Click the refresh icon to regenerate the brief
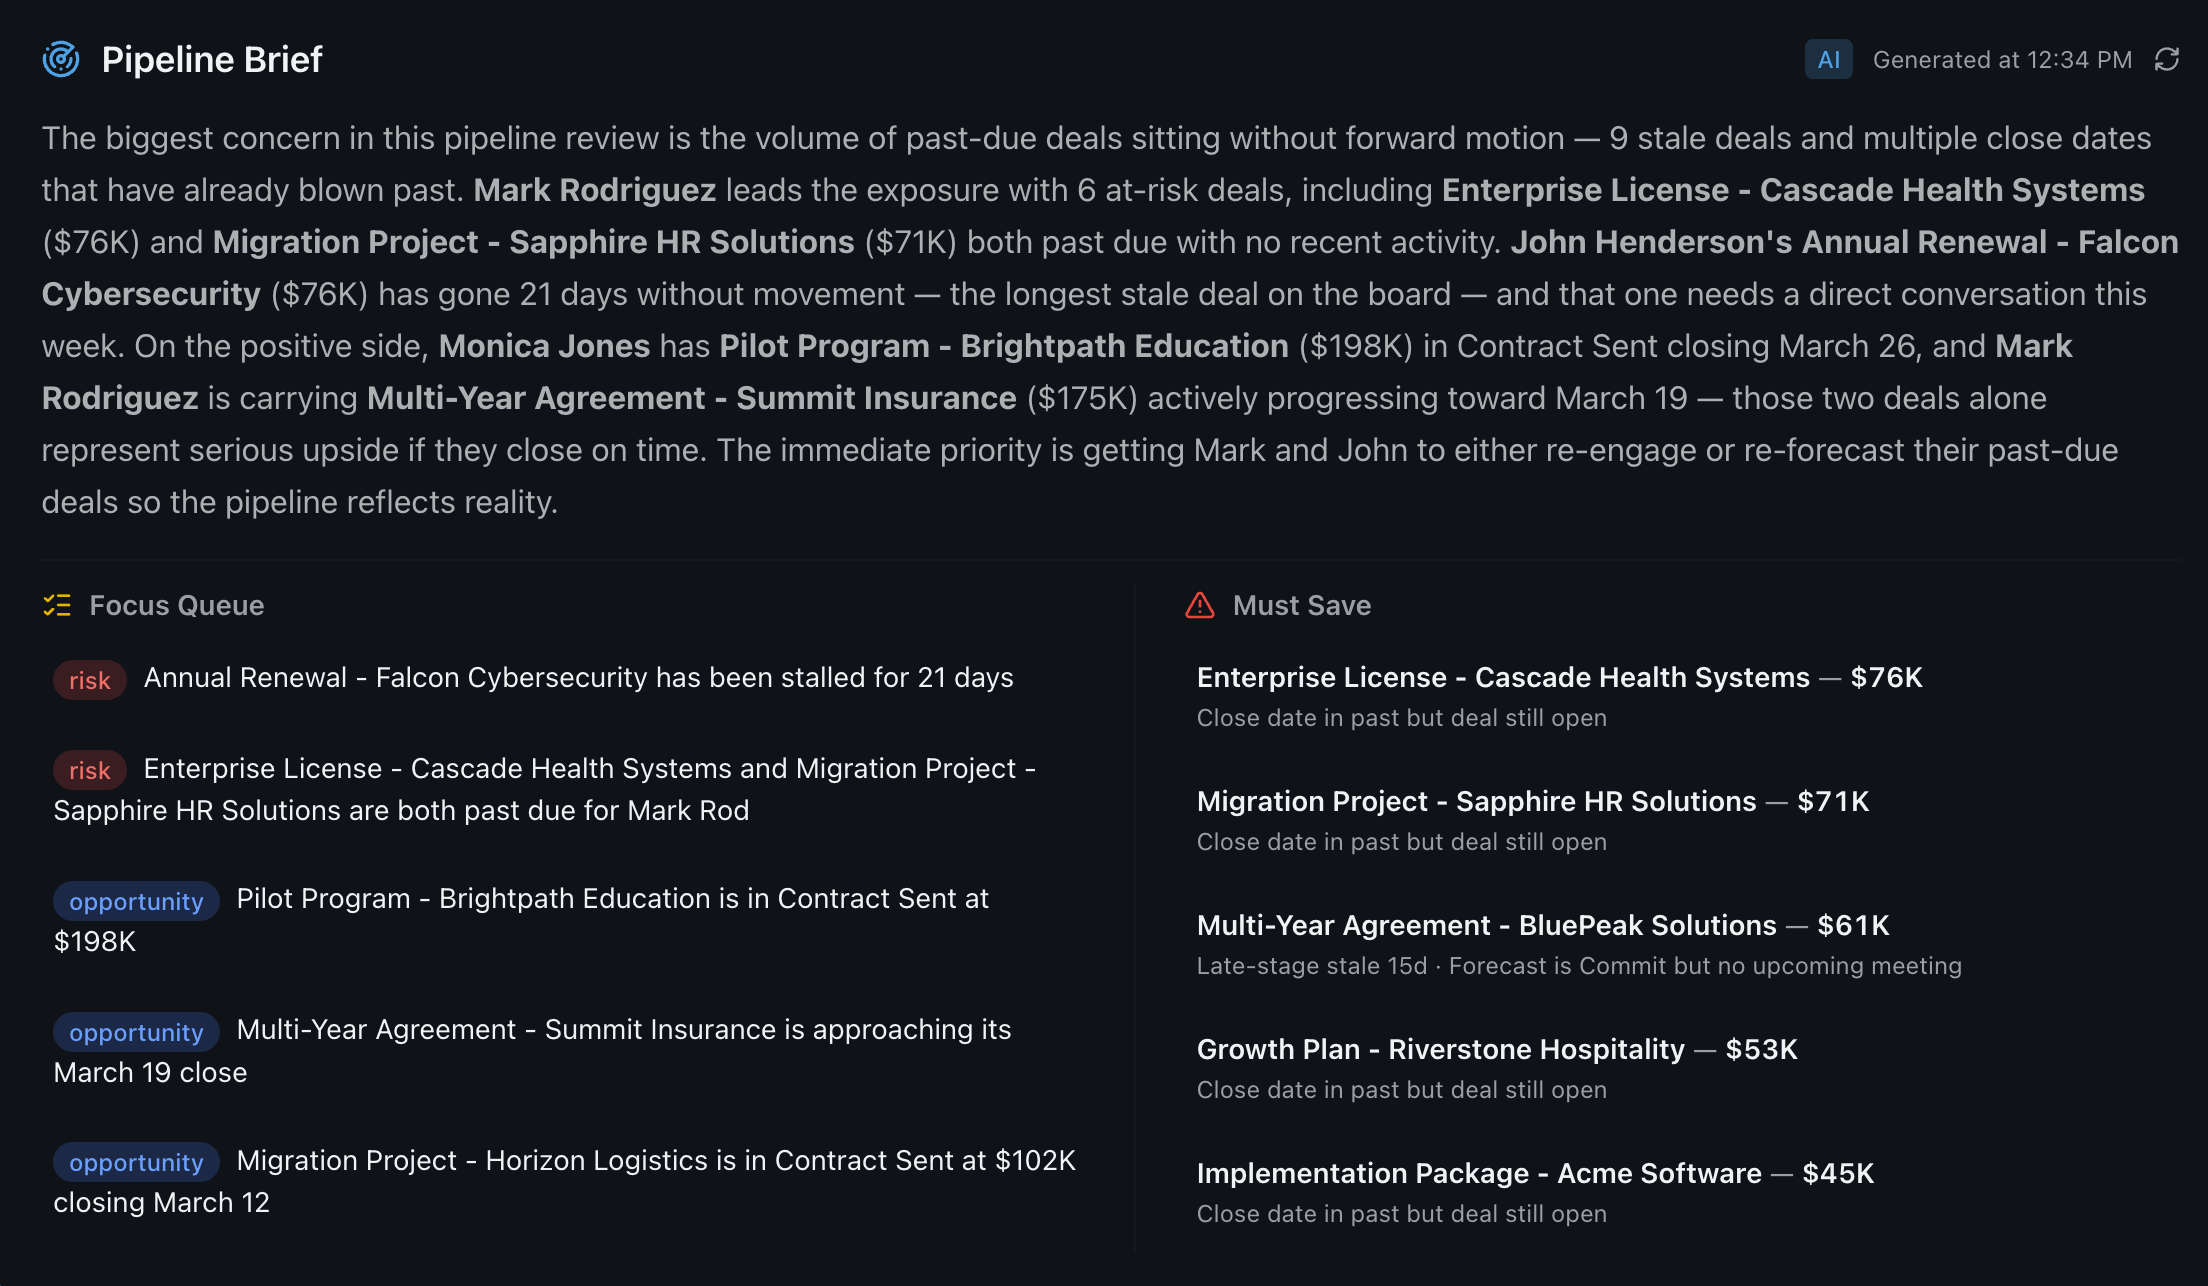Image resolution: width=2208 pixels, height=1286 pixels. [2166, 60]
